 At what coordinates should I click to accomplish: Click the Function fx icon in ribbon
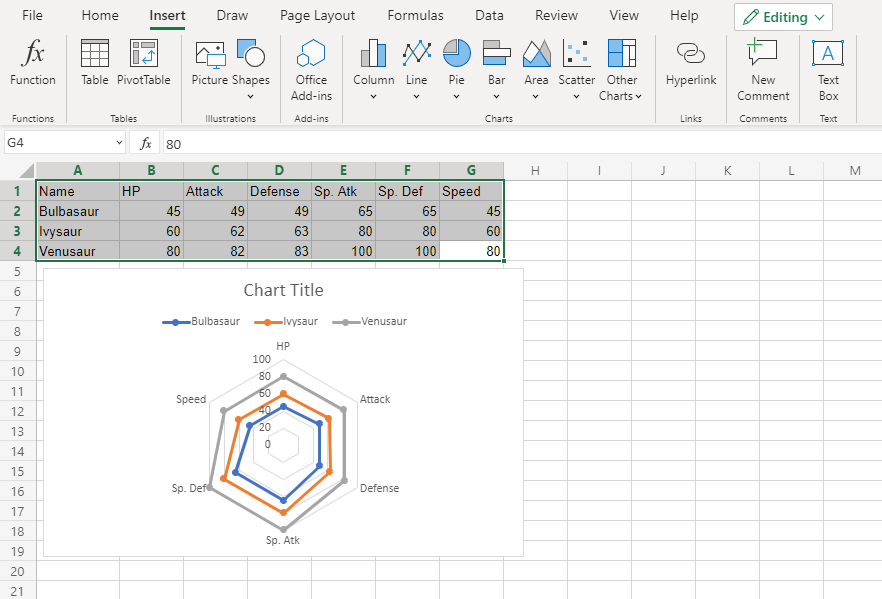point(33,64)
